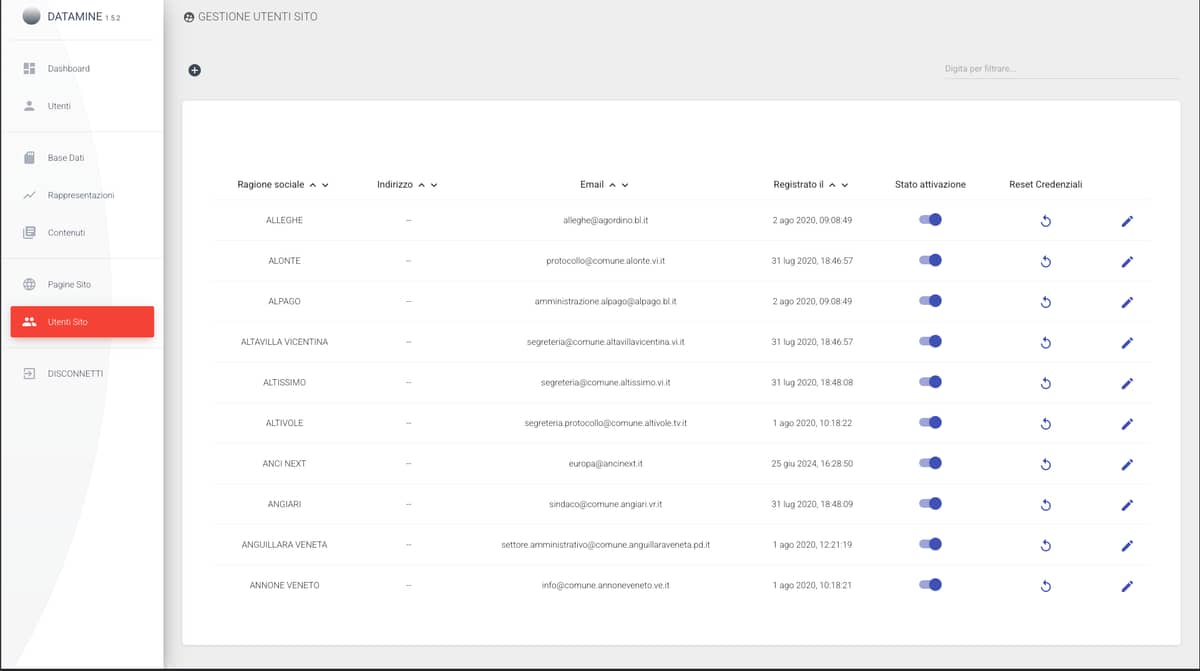Toggle activation for ANGUILLARA VENETA
The width and height of the screenshot is (1200, 671).
930,544
